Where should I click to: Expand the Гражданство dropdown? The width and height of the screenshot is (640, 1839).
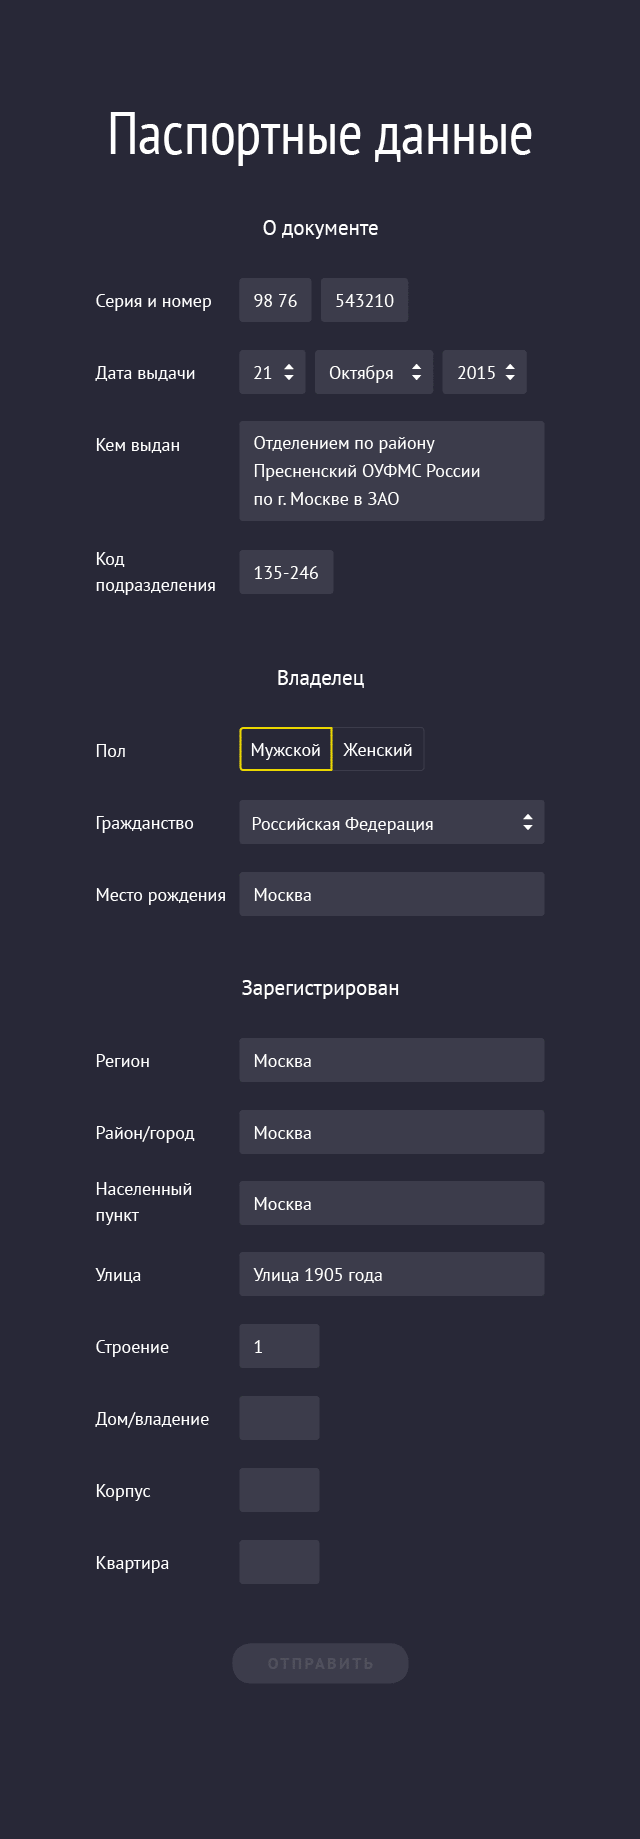pyautogui.click(x=392, y=823)
